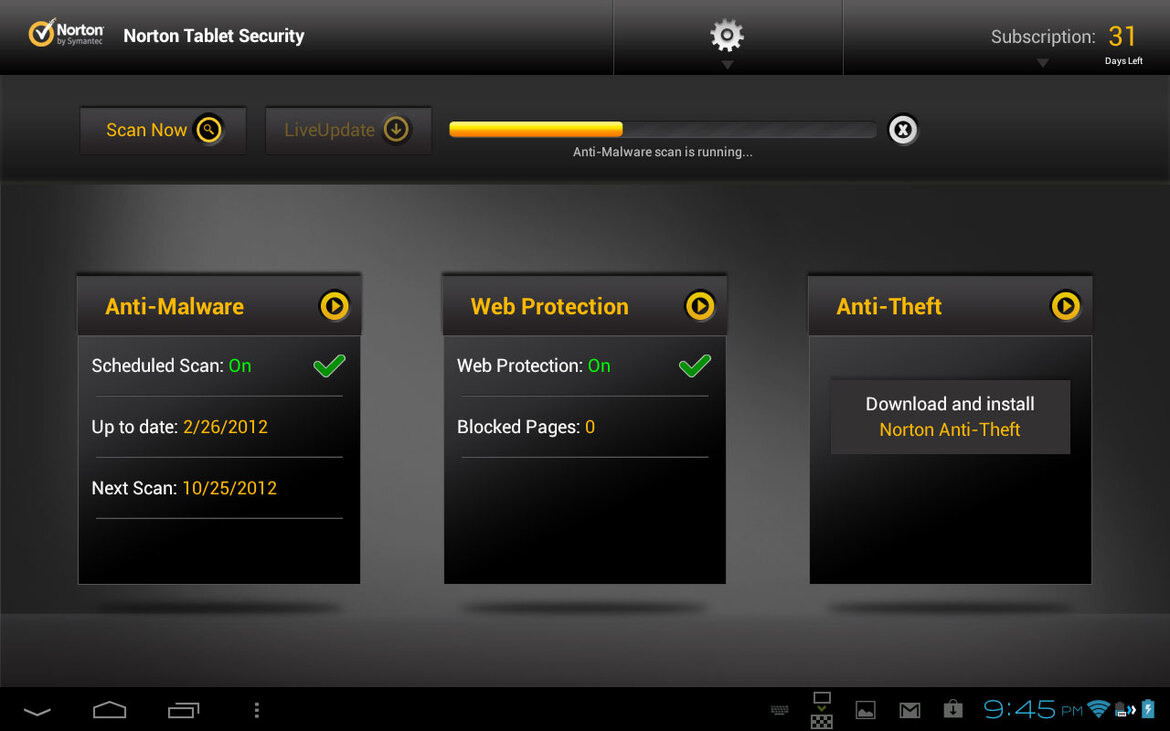Open the Web Protection panel arrow icon

pyautogui.click(x=700, y=306)
